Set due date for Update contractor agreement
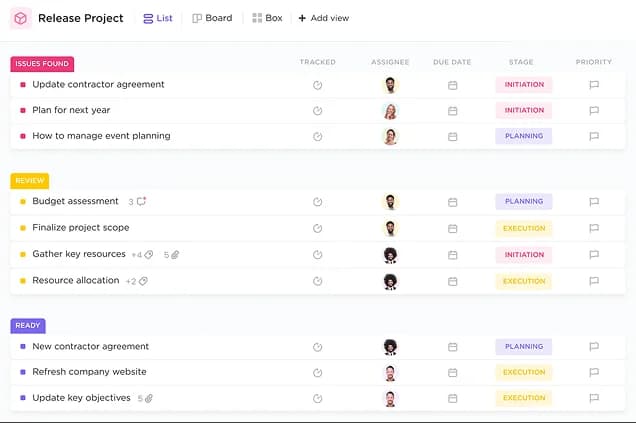Image resolution: width=636 pixels, height=423 pixels. click(x=453, y=85)
